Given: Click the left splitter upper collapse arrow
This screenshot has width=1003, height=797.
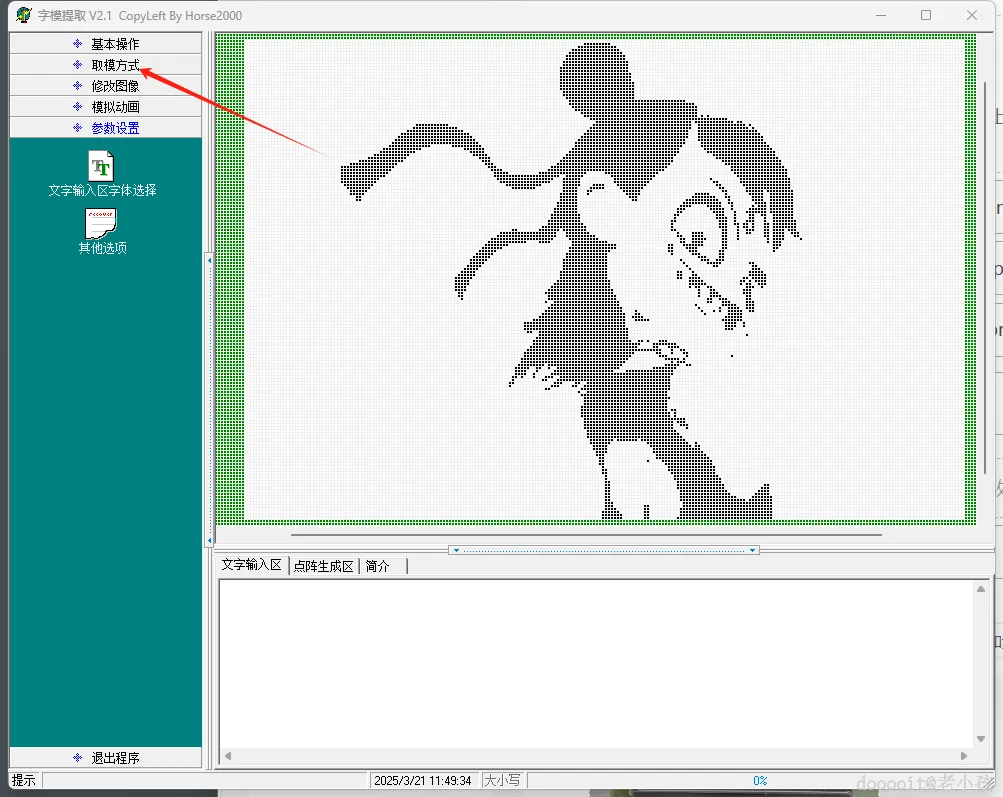Looking at the screenshot, I should coord(209,260).
